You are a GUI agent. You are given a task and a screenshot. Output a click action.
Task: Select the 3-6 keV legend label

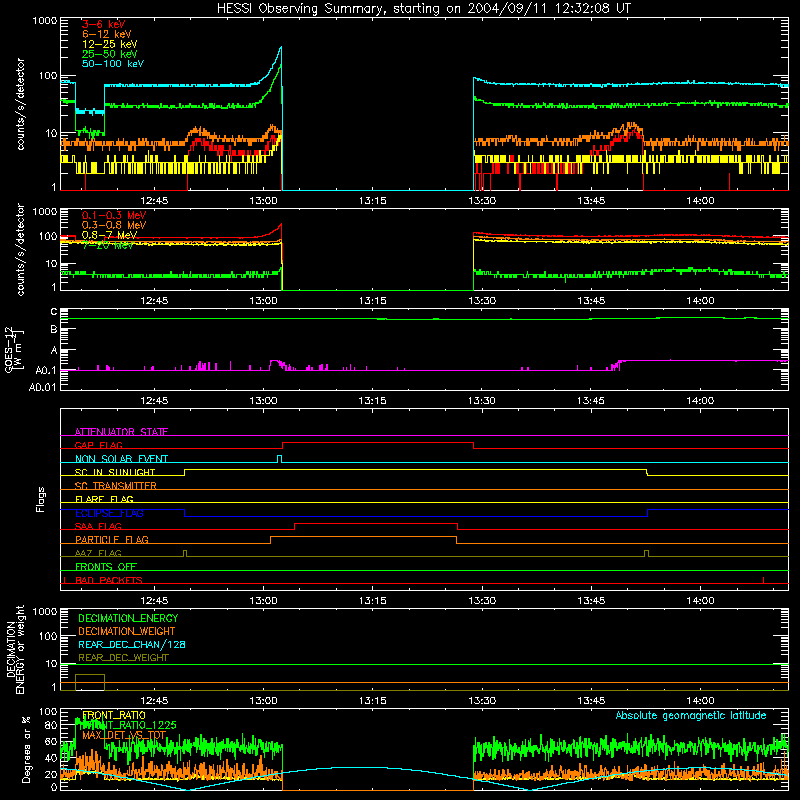[x=103, y=24]
